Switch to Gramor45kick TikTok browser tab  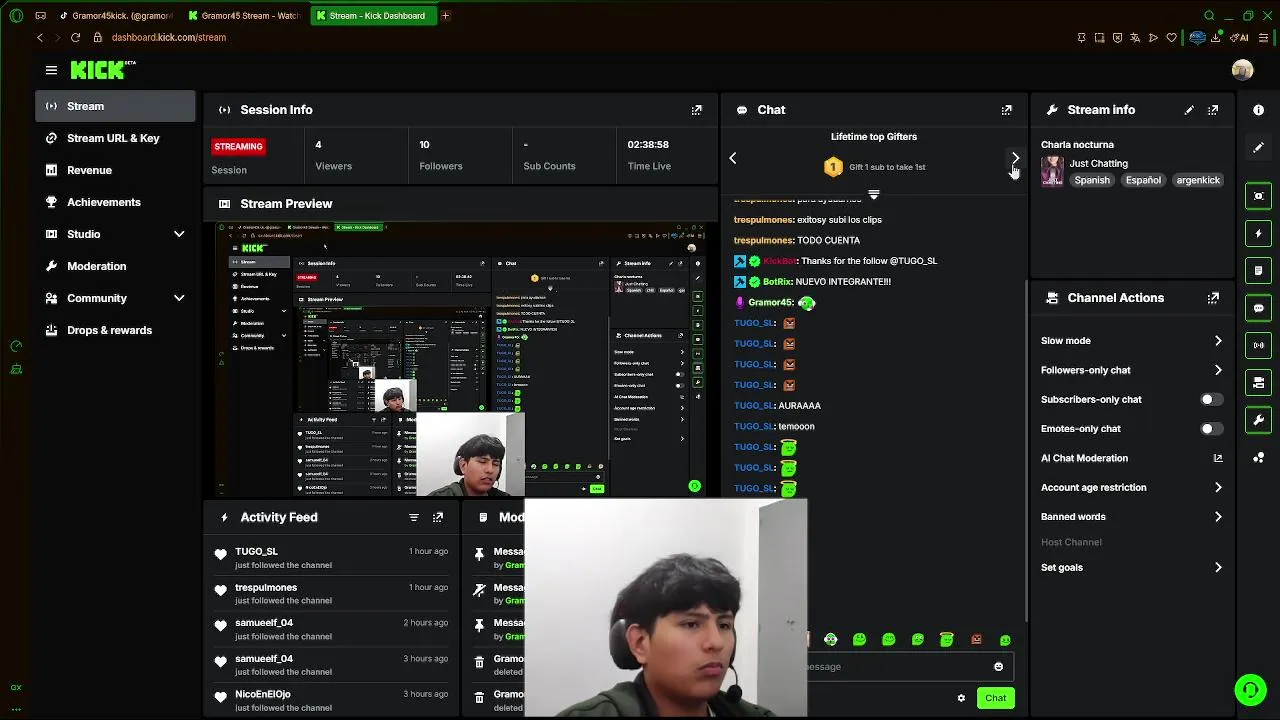pos(115,16)
